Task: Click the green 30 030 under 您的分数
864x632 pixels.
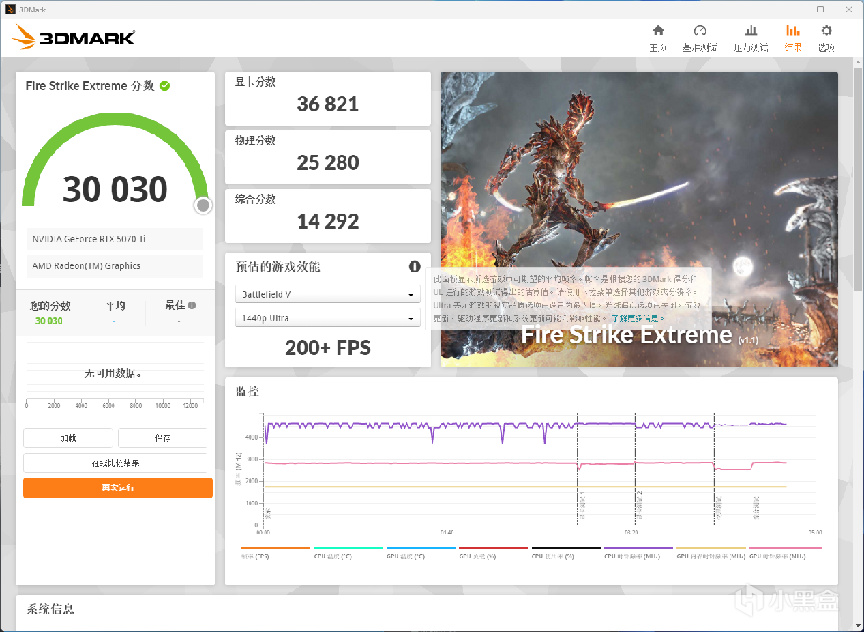Action: [48, 321]
